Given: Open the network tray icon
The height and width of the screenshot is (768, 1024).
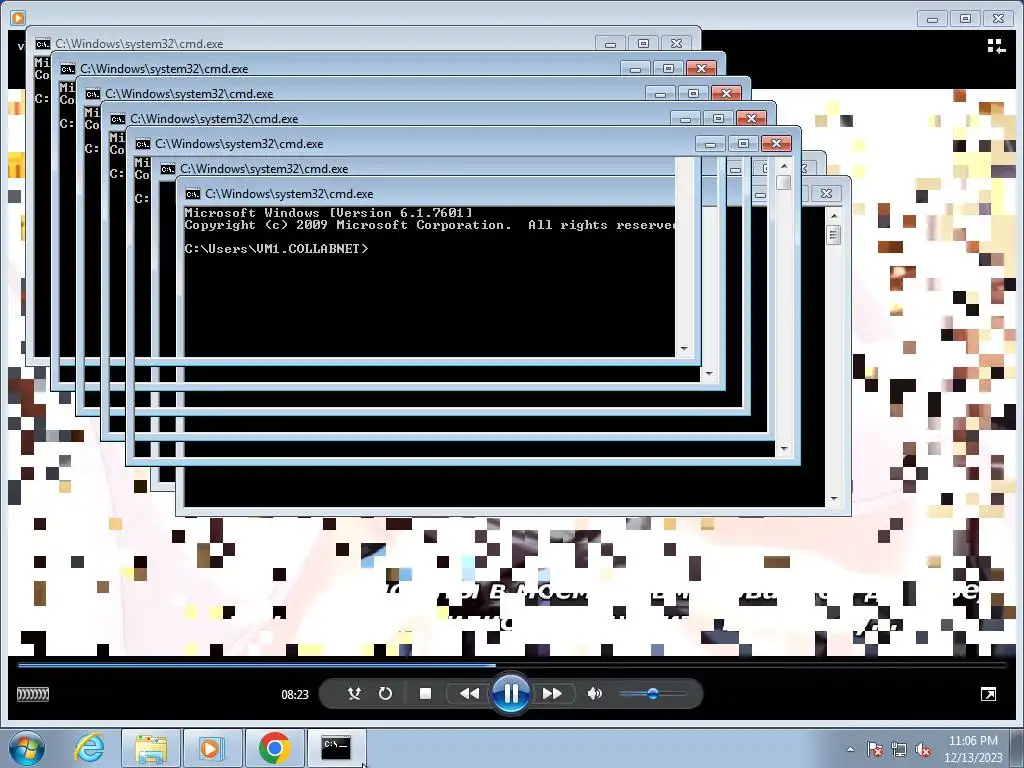Looking at the screenshot, I should tap(899, 749).
